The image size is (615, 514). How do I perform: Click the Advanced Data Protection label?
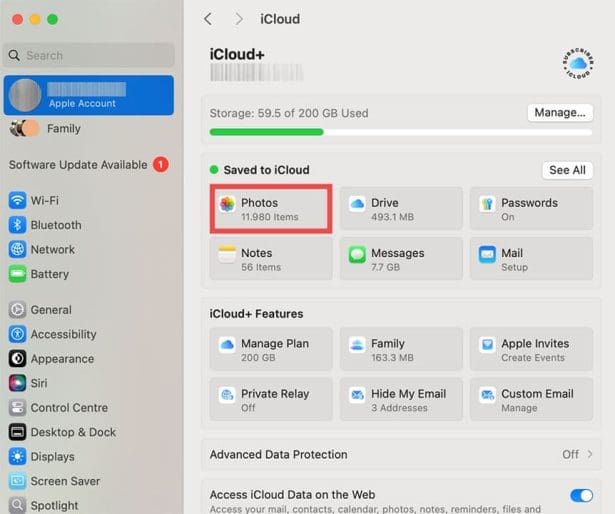click(x=278, y=454)
